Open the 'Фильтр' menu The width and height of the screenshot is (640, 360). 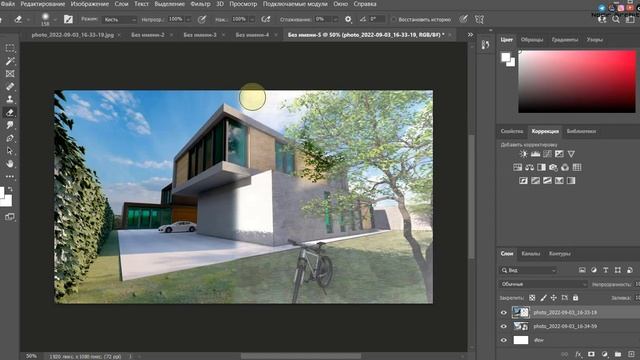[x=200, y=4]
